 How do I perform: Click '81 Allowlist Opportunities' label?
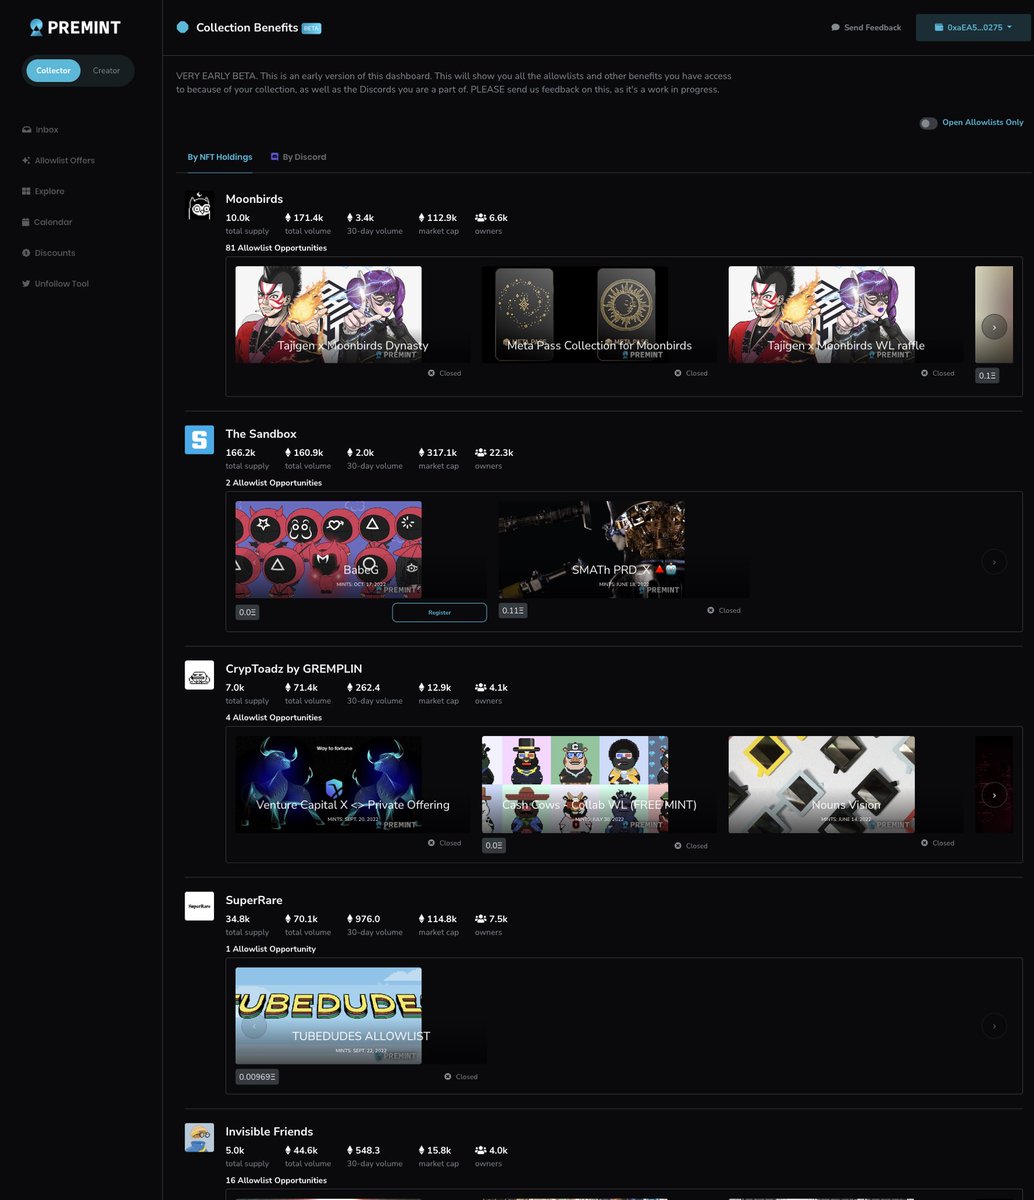(x=276, y=248)
